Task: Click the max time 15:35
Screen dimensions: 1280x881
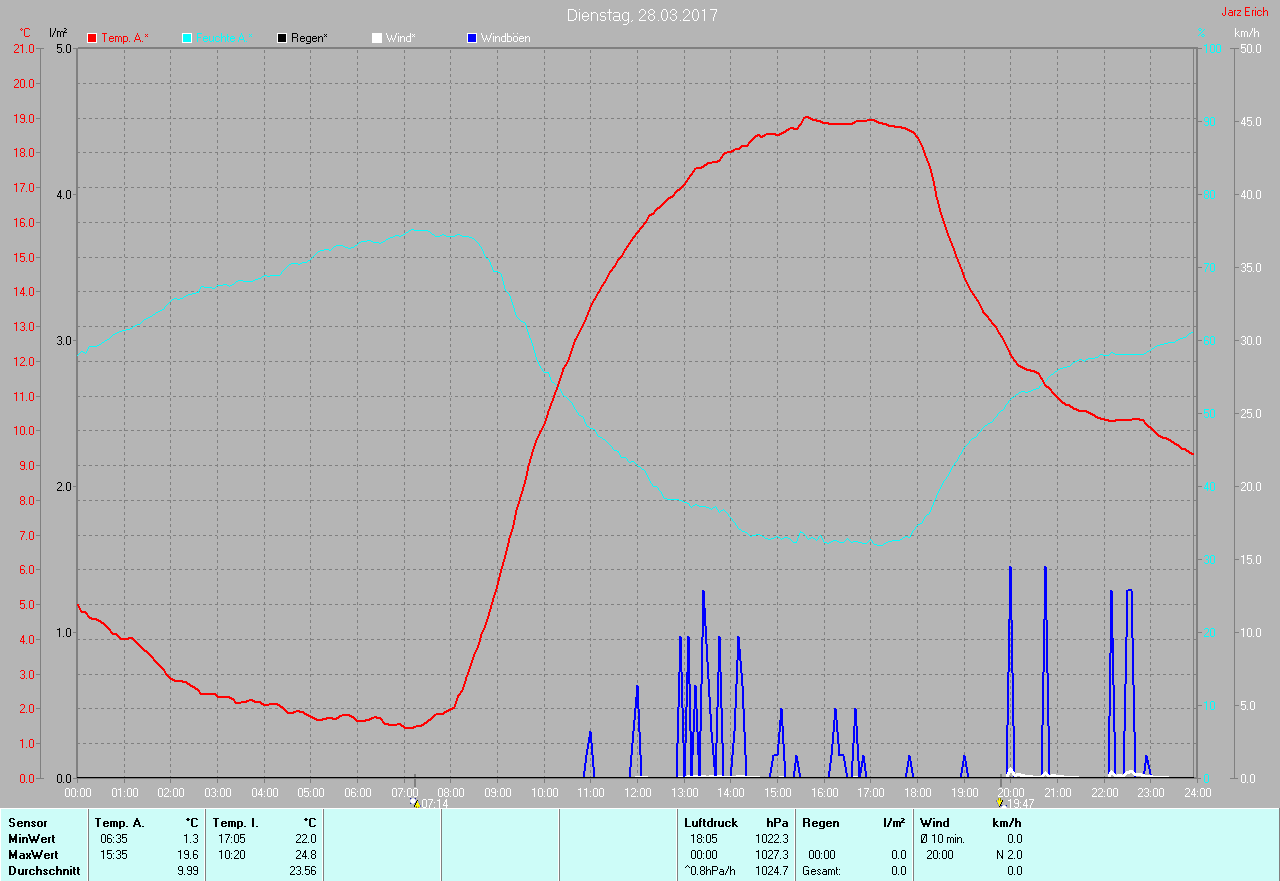Action: pyautogui.click(x=114, y=855)
